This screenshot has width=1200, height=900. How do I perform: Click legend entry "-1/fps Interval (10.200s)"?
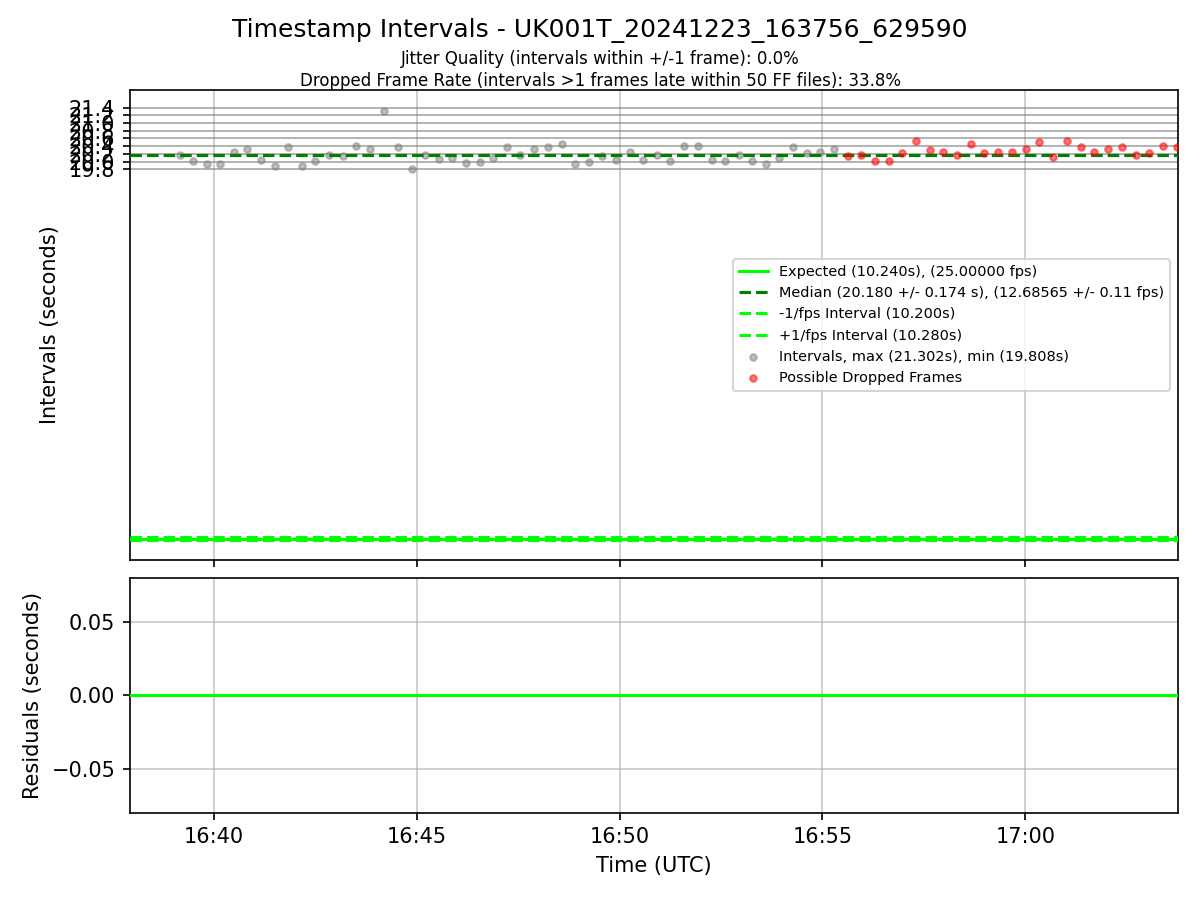[x=867, y=314]
